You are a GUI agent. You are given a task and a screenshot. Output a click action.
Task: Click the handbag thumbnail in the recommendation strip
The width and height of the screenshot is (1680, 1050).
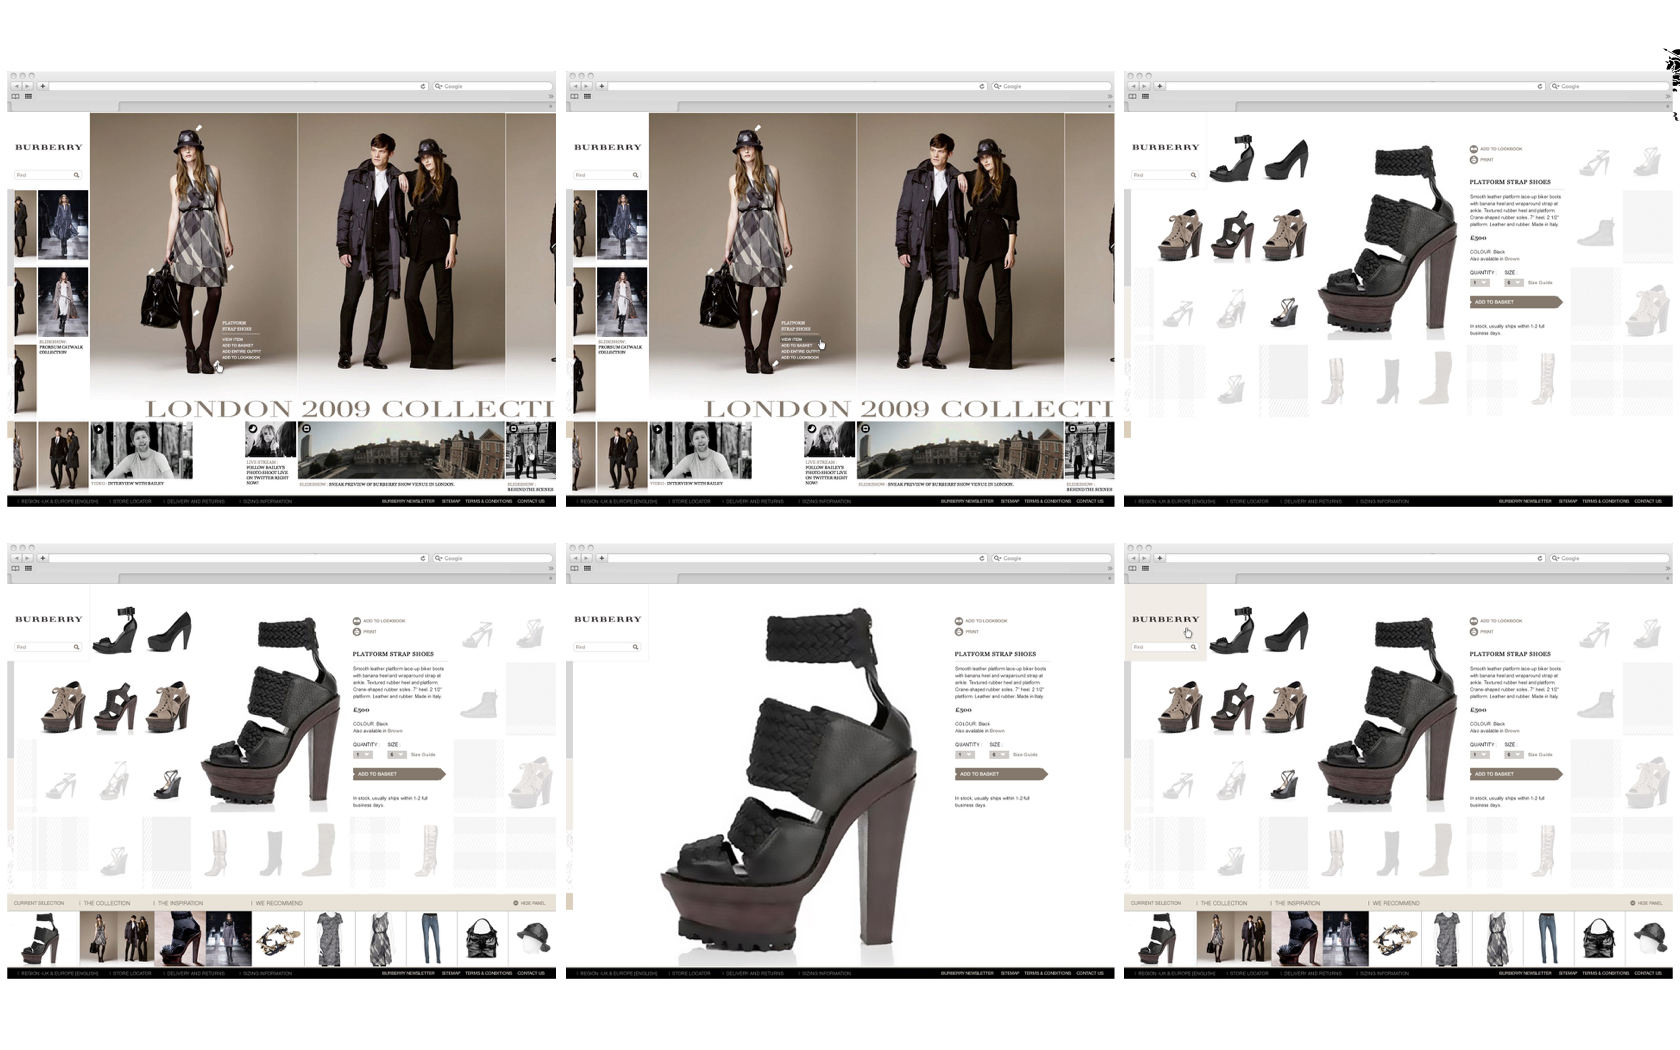(x=481, y=938)
